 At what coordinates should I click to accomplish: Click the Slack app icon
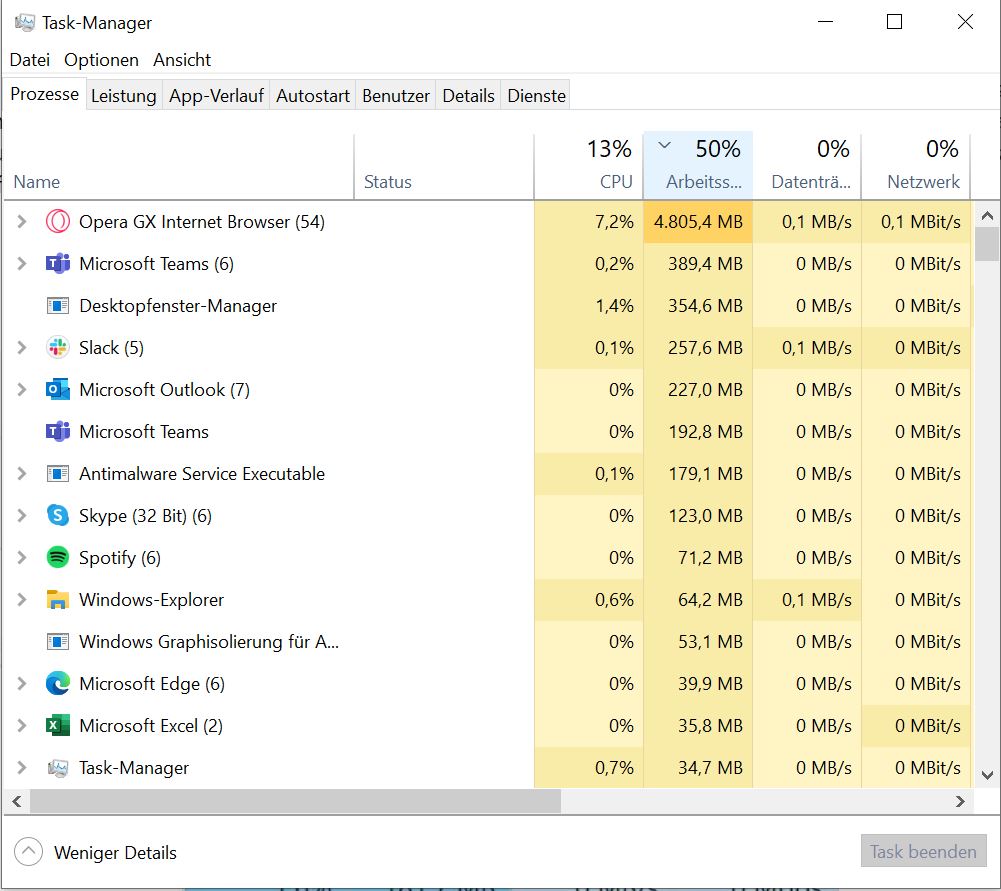57,348
